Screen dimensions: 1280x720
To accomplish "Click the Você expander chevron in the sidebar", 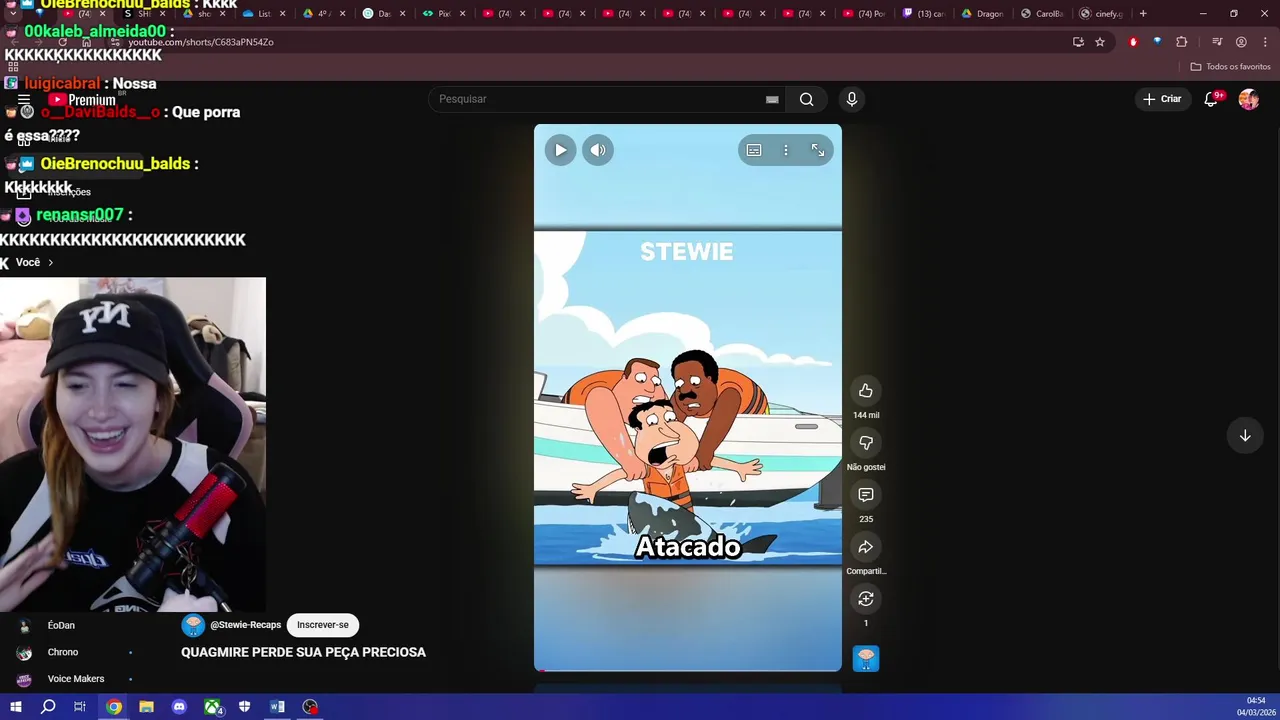I will tap(50, 262).
